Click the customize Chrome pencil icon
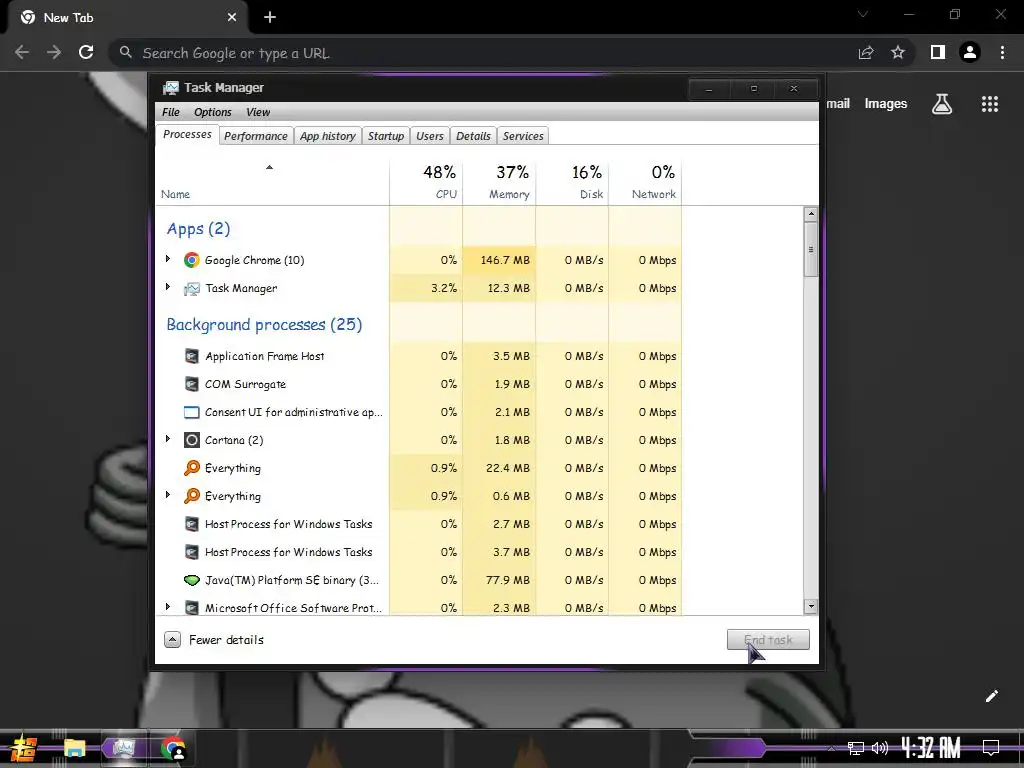 991,696
